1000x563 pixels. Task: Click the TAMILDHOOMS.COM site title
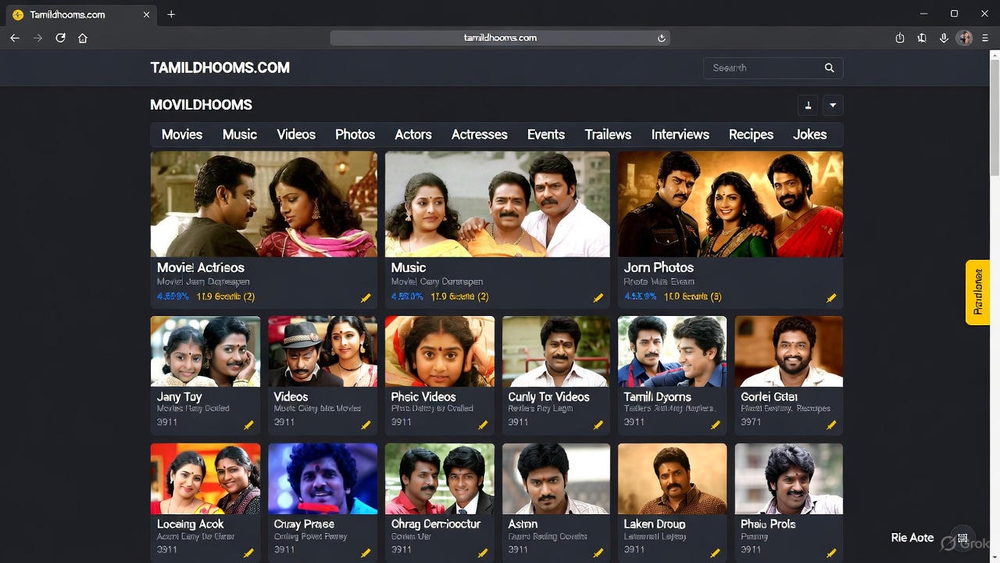pos(220,68)
